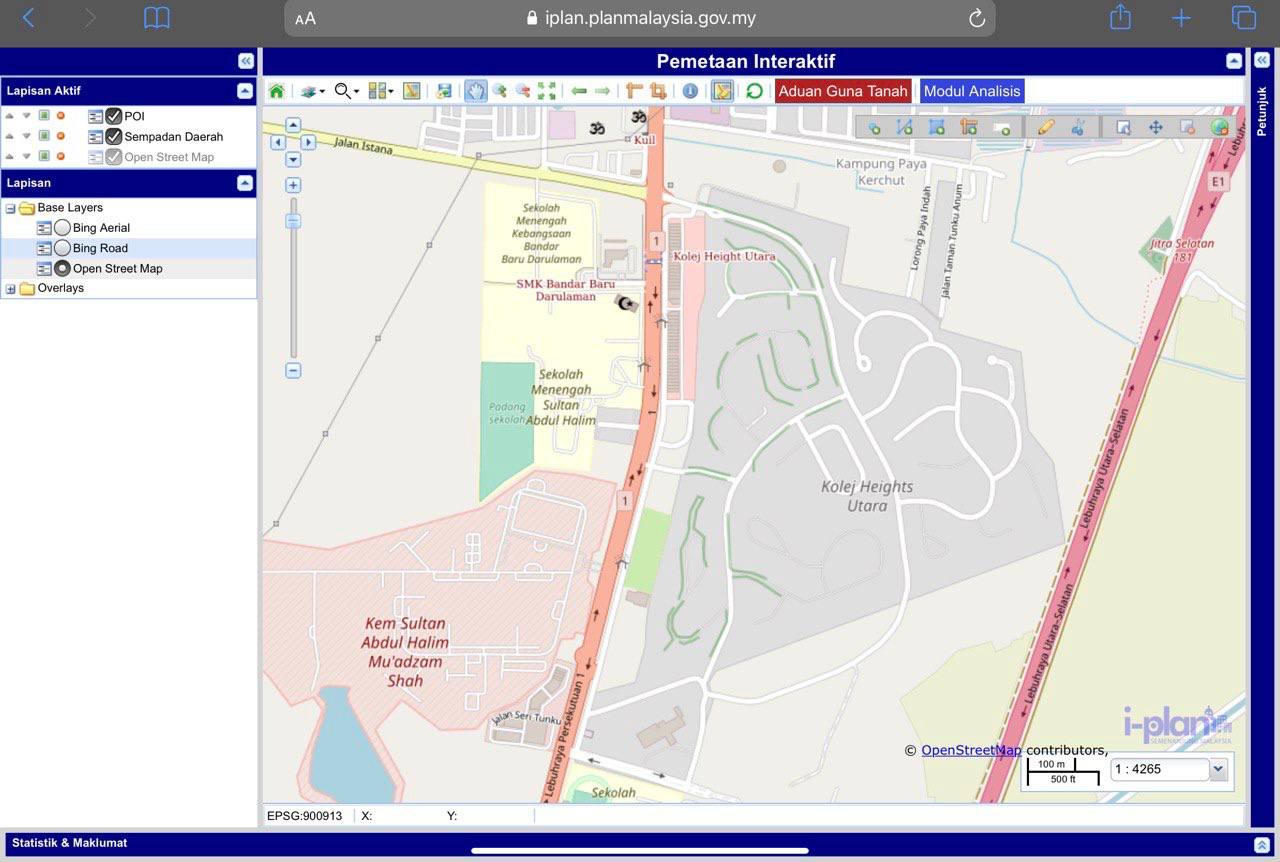Open the Statistik & Maklumat panel

(1261, 845)
